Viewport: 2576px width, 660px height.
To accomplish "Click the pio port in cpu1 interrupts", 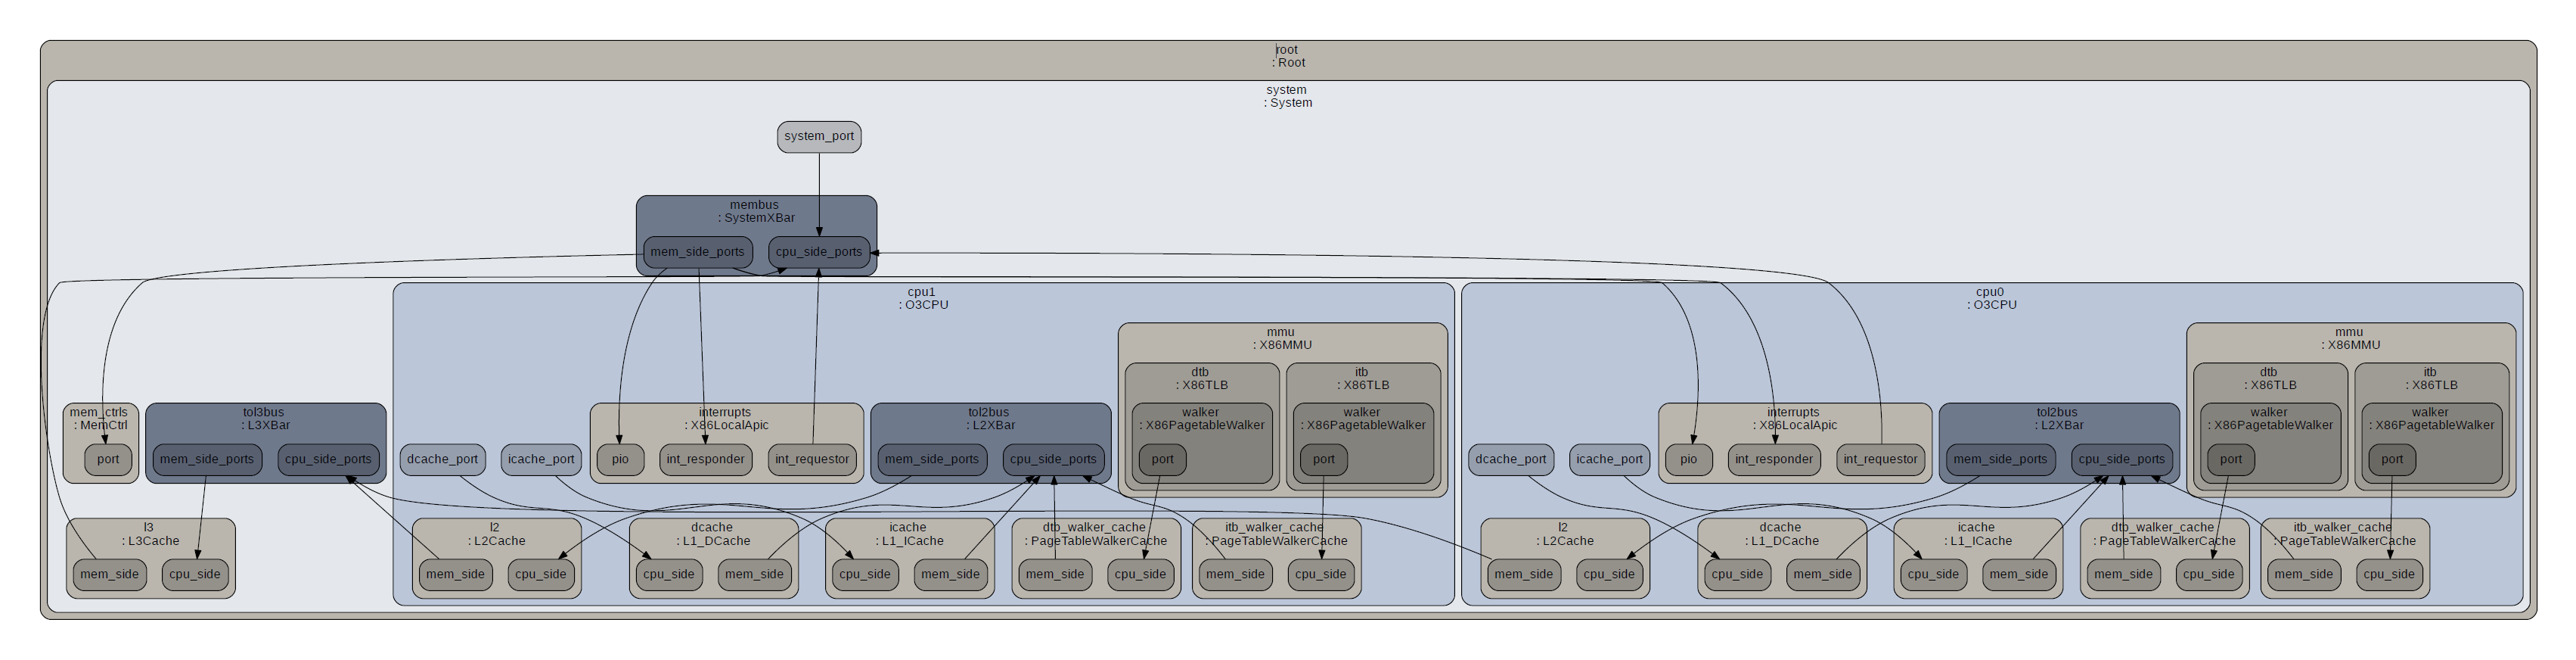I will coord(620,460).
